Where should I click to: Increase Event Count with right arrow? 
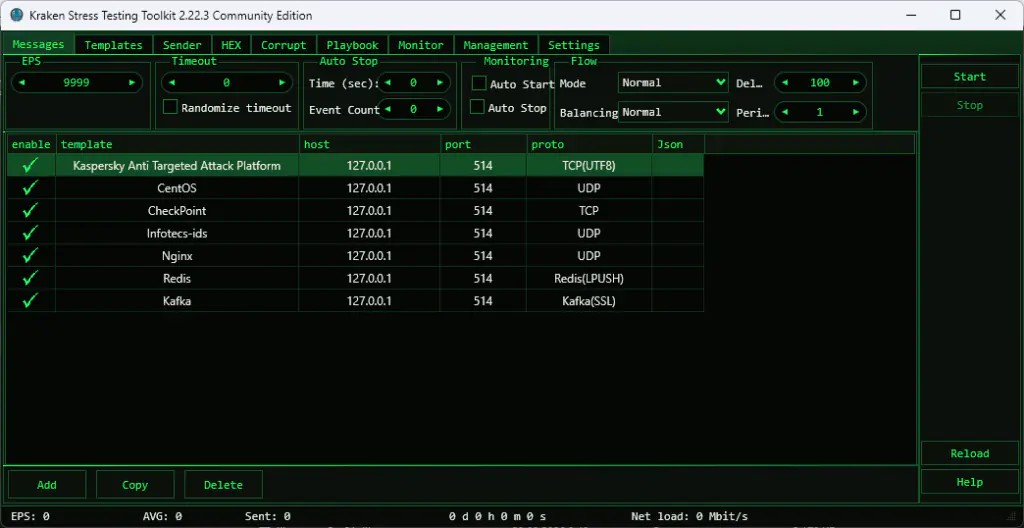point(440,110)
